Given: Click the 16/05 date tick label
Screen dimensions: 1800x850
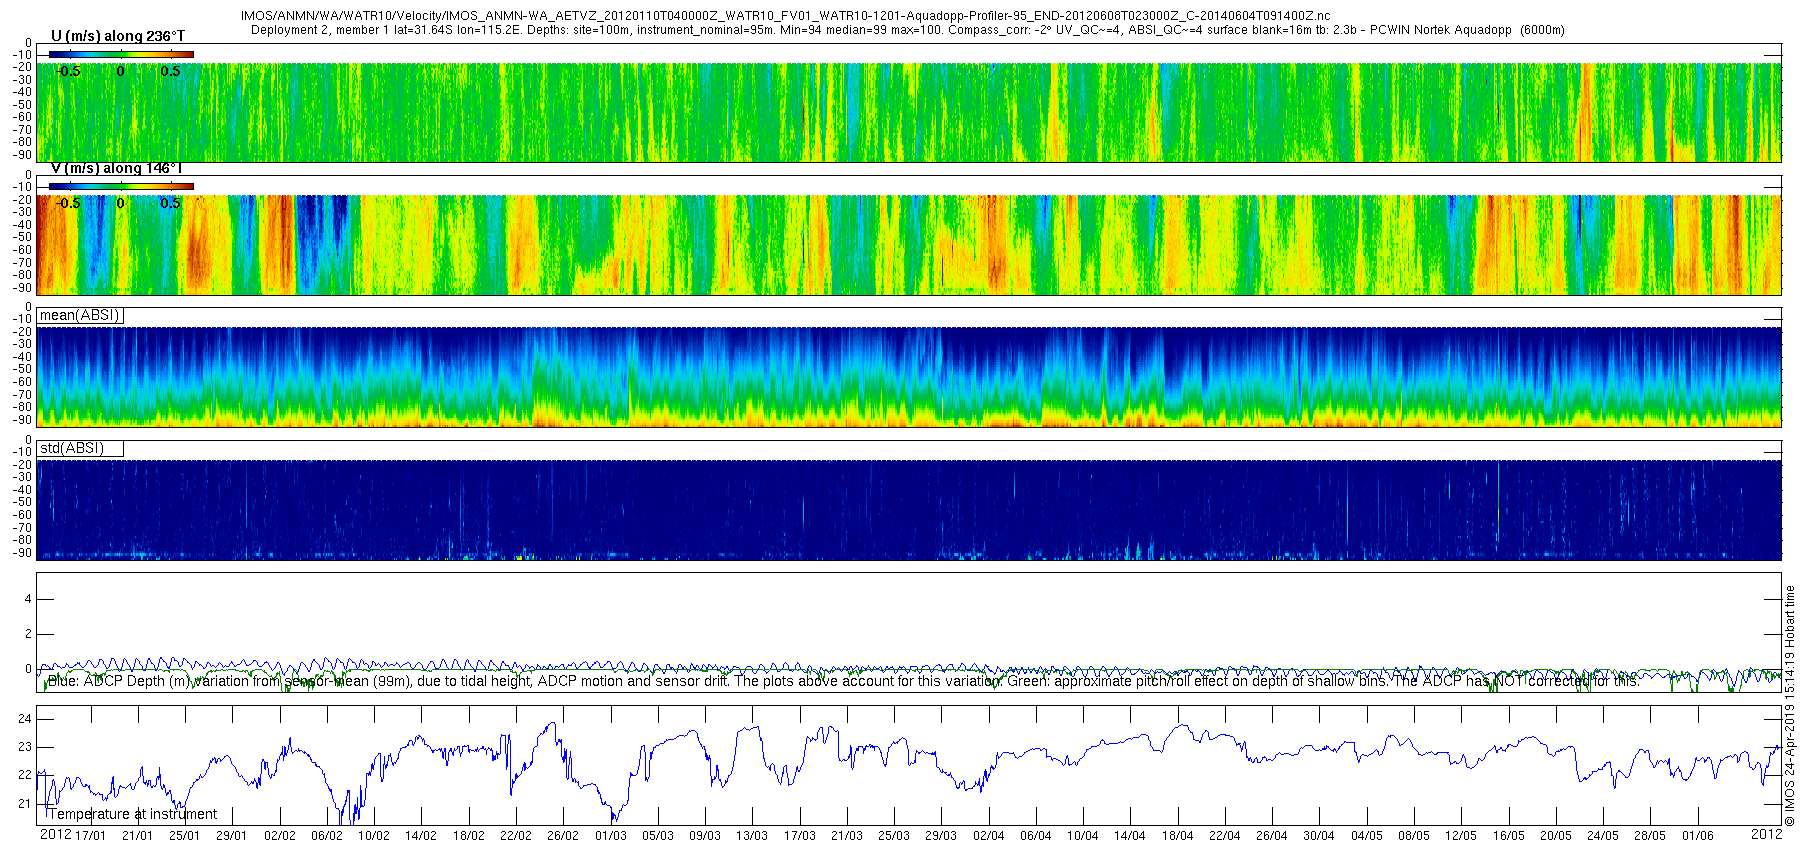Looking at the screenshot, I should coord(1508,836).
